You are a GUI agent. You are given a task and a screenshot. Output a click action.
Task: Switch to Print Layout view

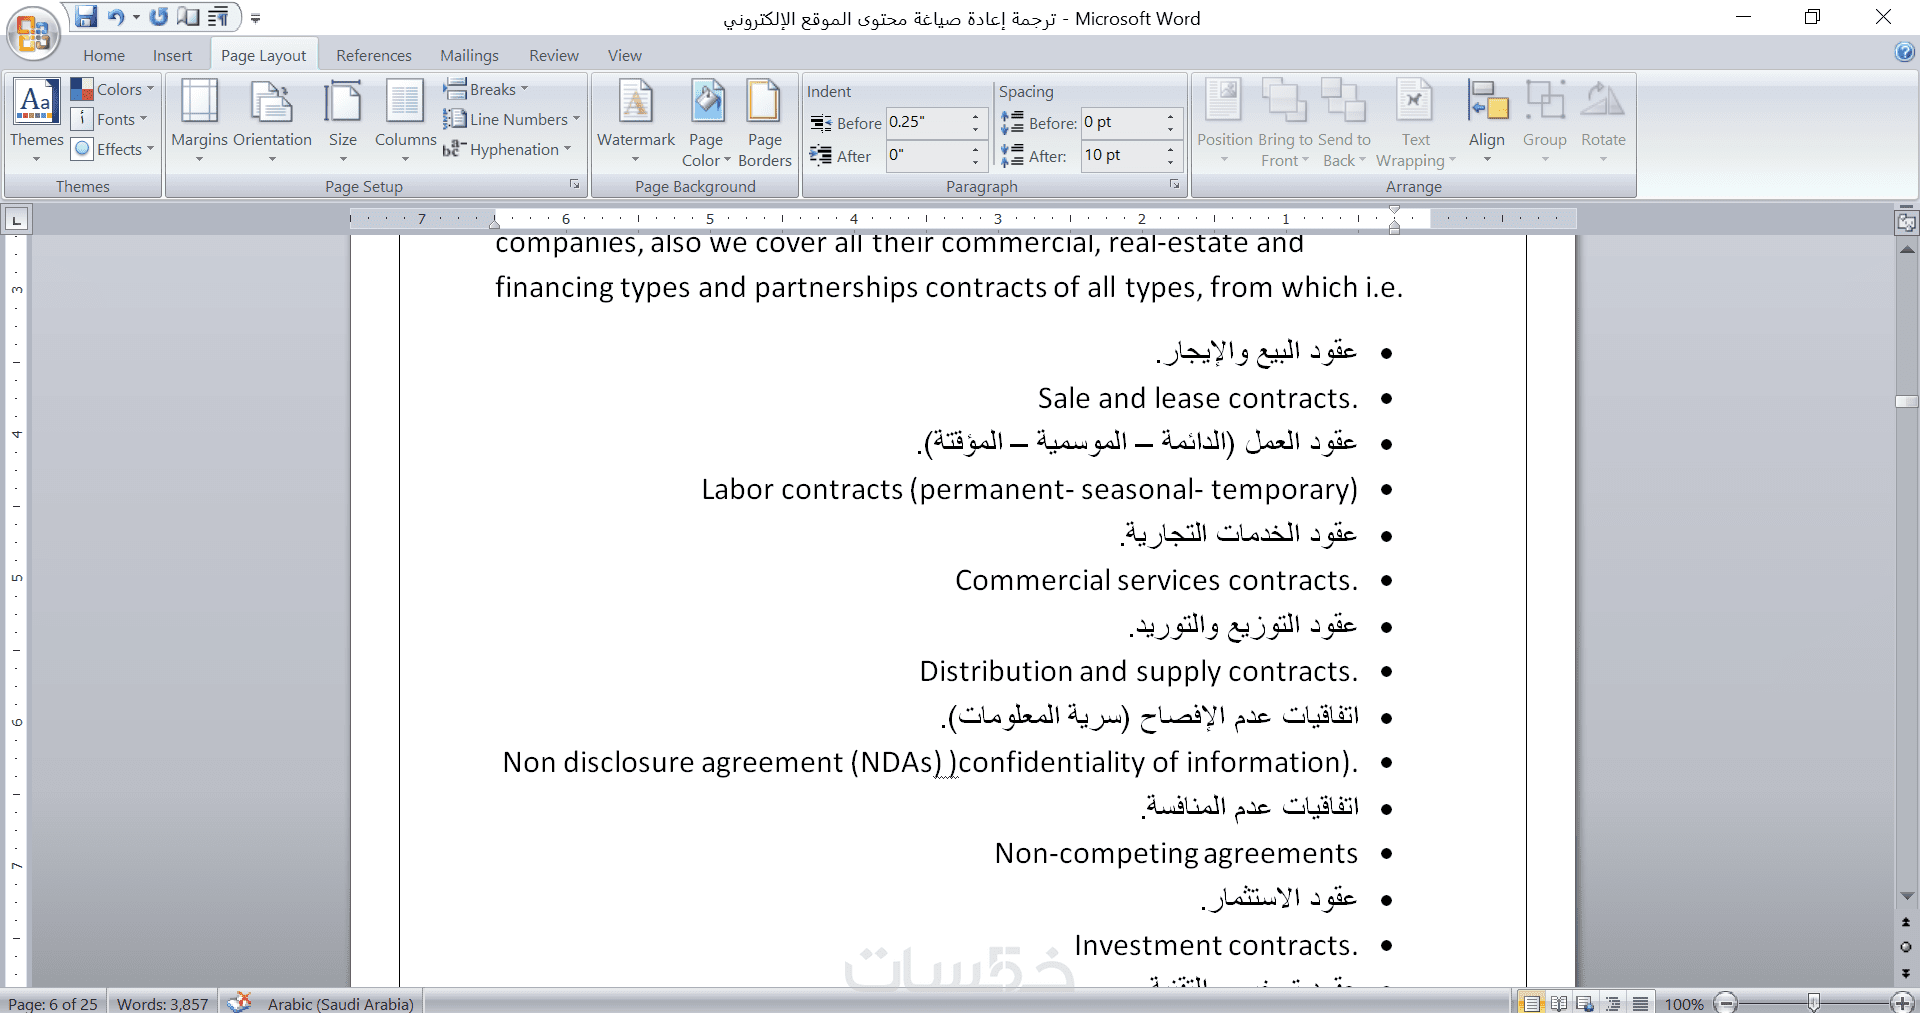point(1531,1003)
